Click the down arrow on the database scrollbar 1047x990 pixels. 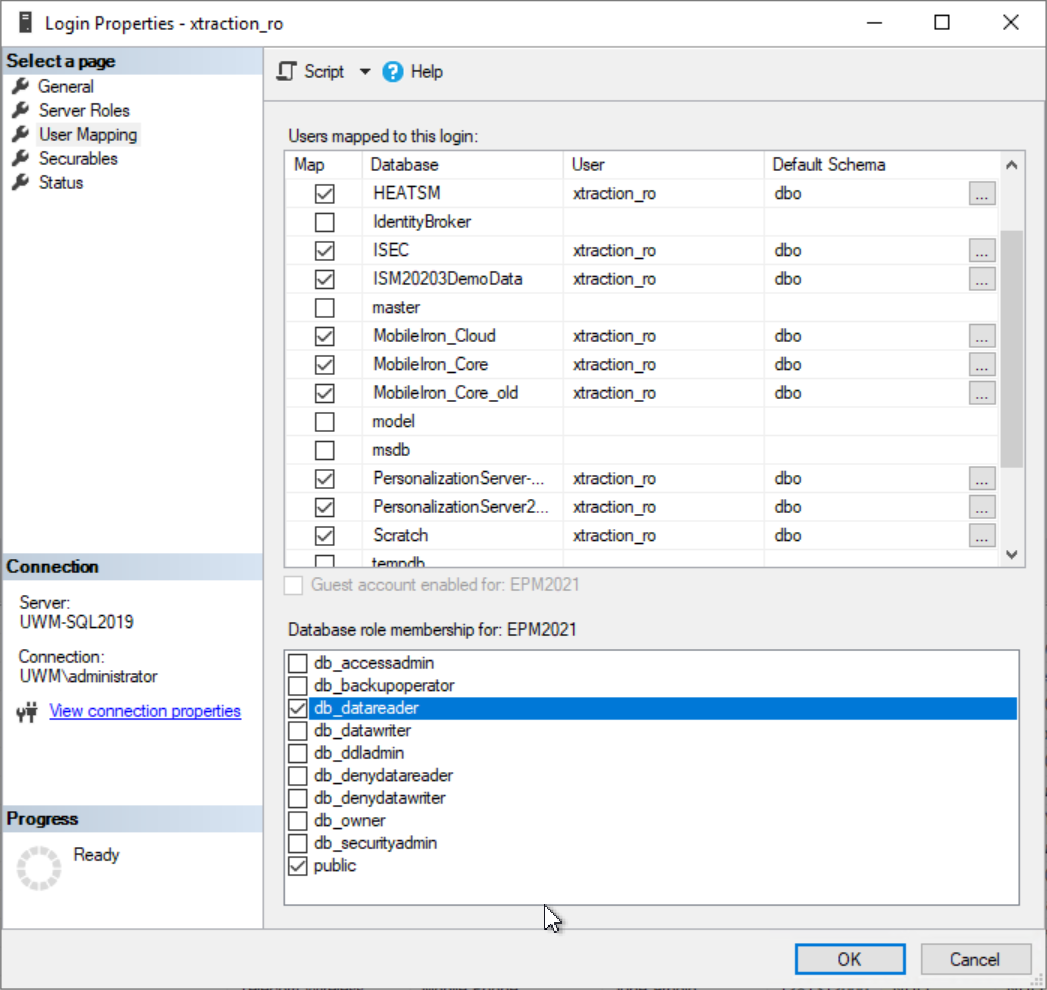pos(1011,552)
